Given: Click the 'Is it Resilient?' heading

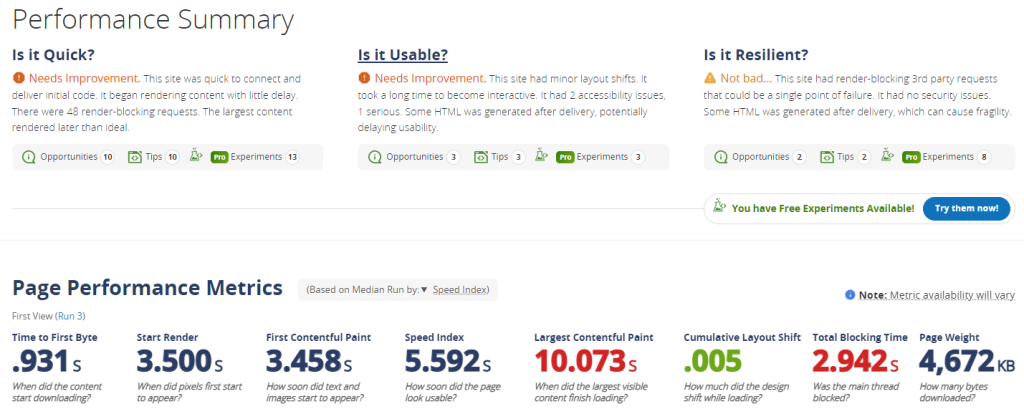Looking at the screenshot, I should (758, 55).
